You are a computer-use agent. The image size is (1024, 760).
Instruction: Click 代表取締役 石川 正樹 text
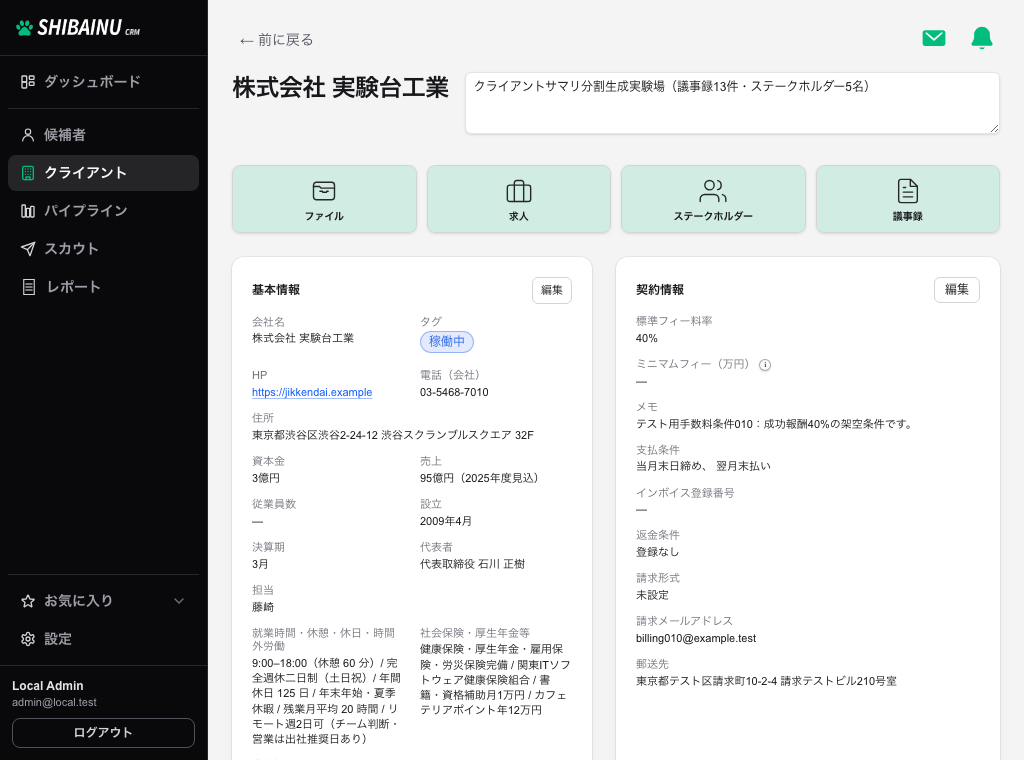pos(472,564)
